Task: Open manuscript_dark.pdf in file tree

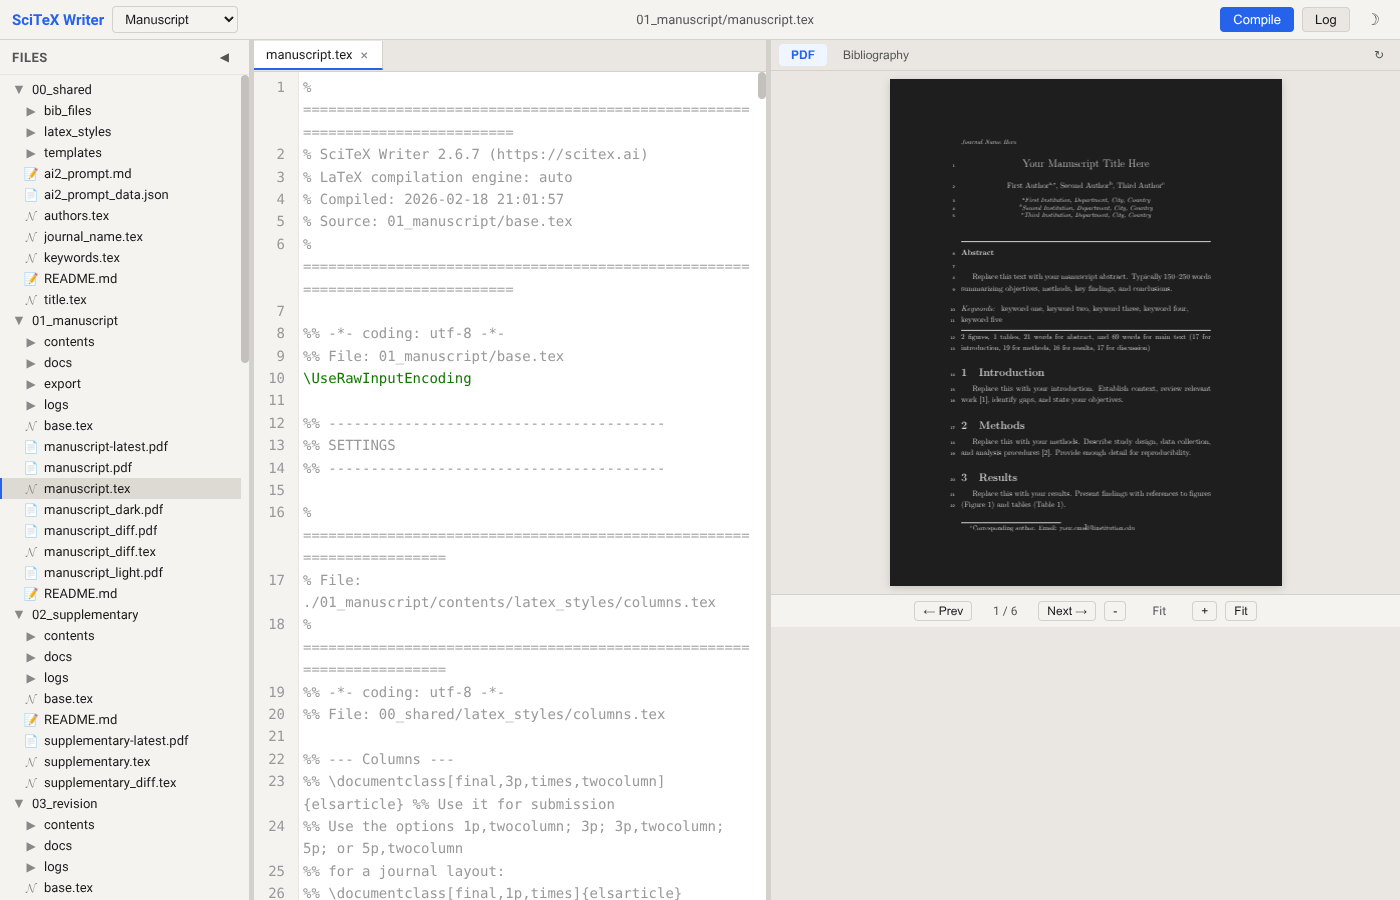Action: tap(103, 510)
